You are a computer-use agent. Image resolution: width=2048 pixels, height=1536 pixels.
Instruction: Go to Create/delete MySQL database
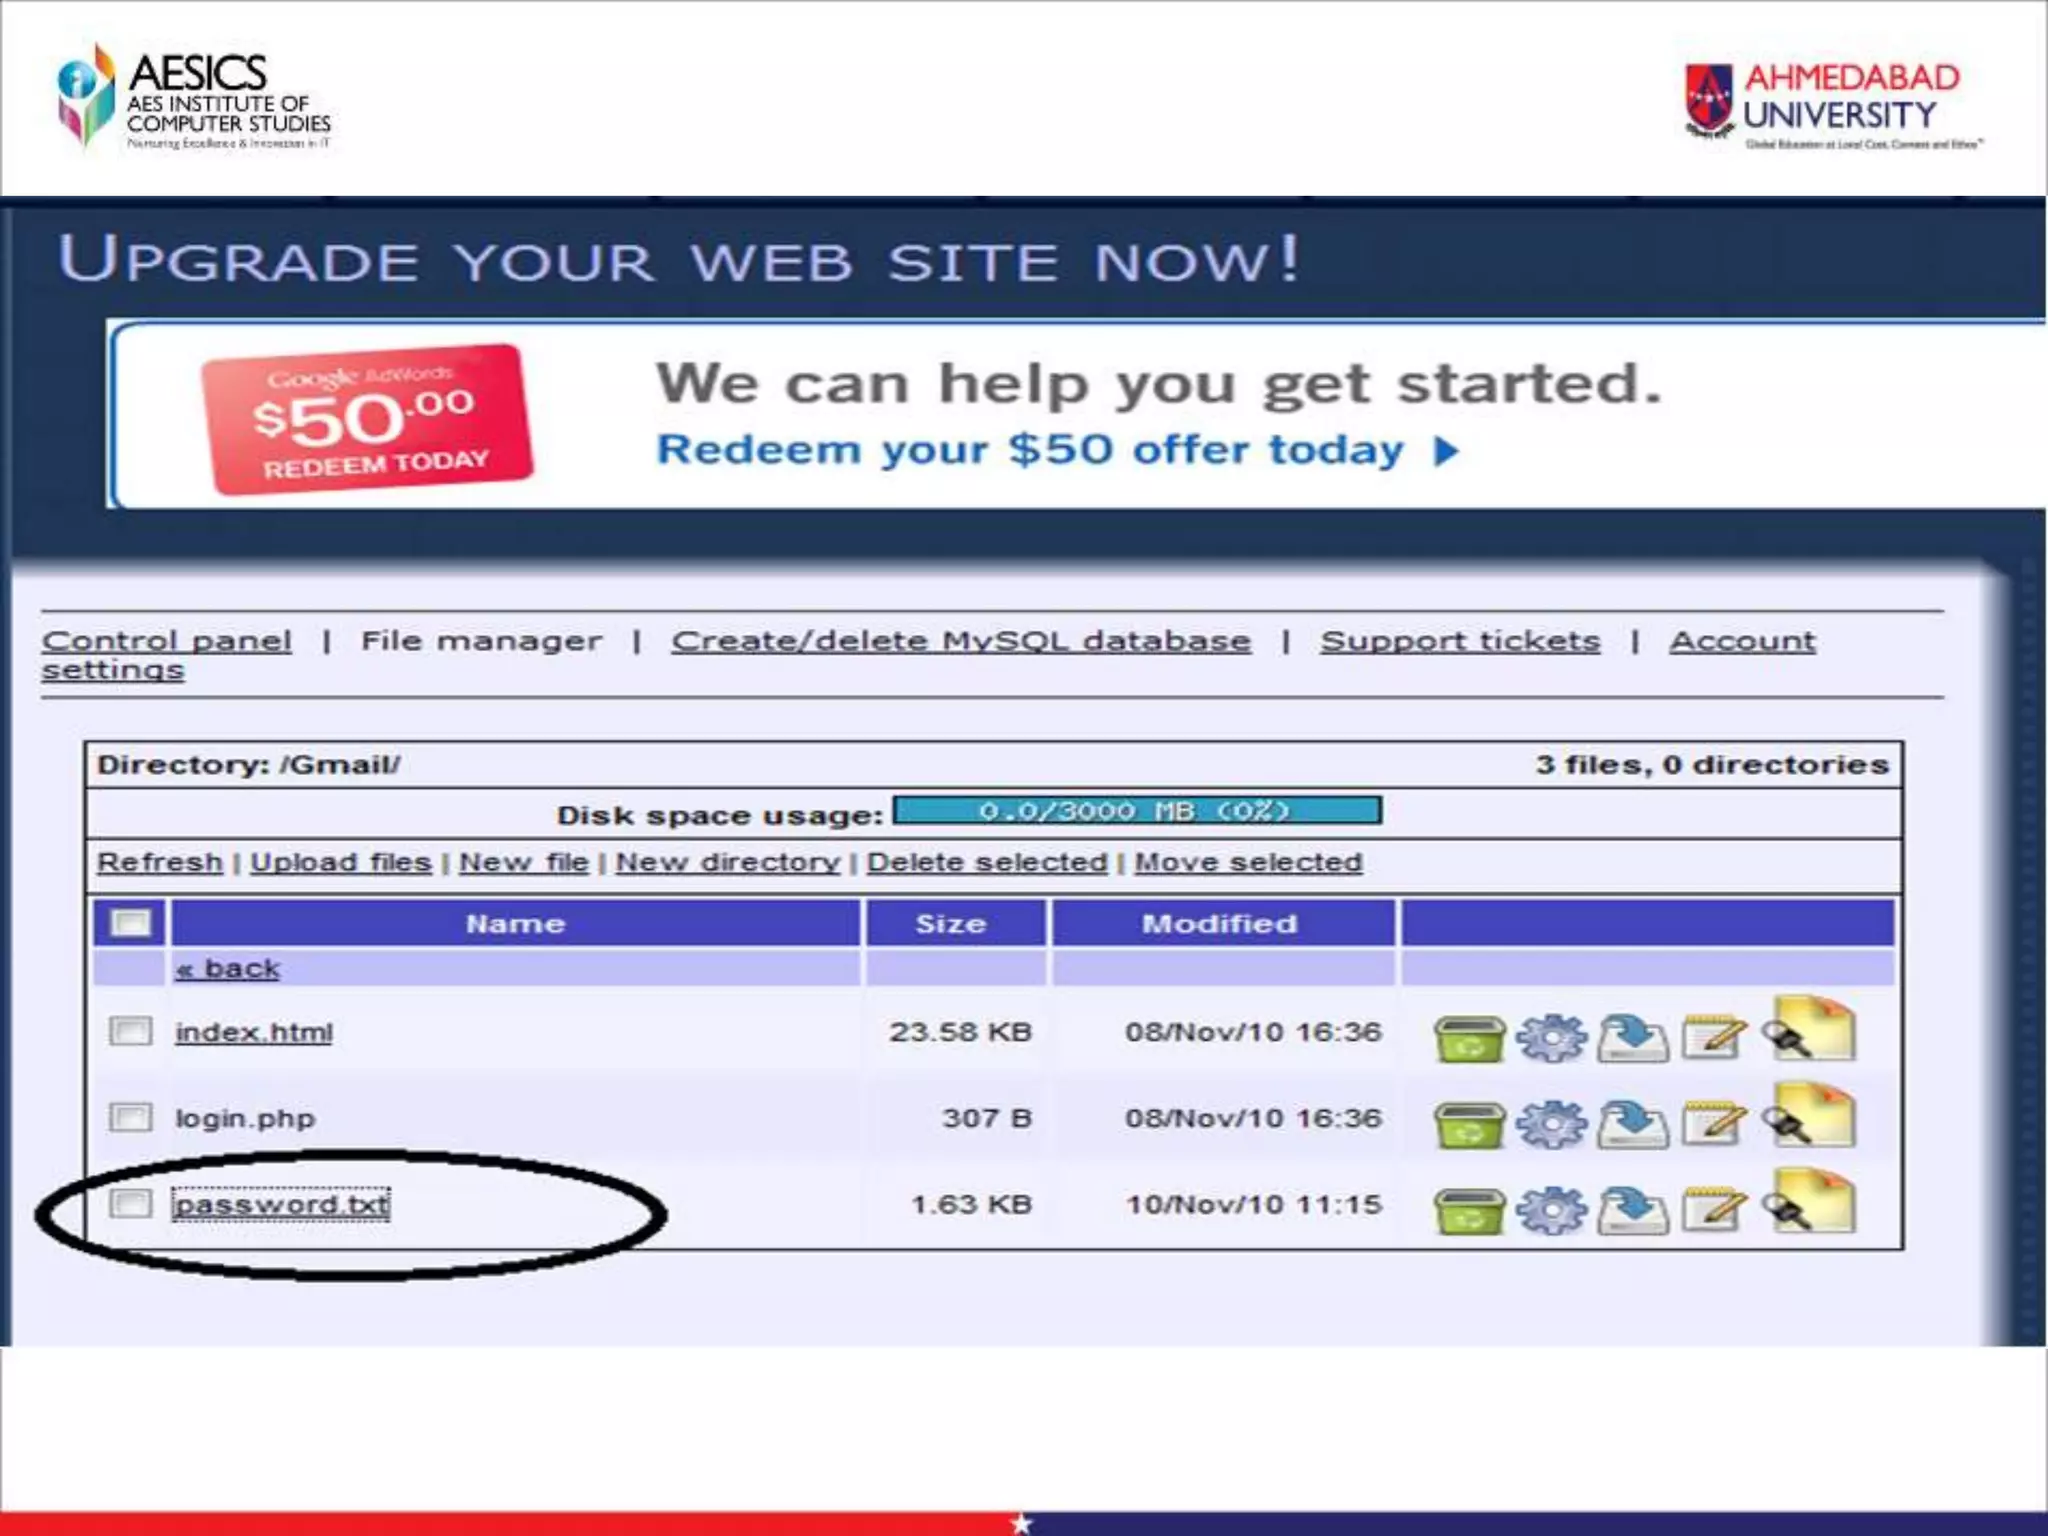pos(960,641)
